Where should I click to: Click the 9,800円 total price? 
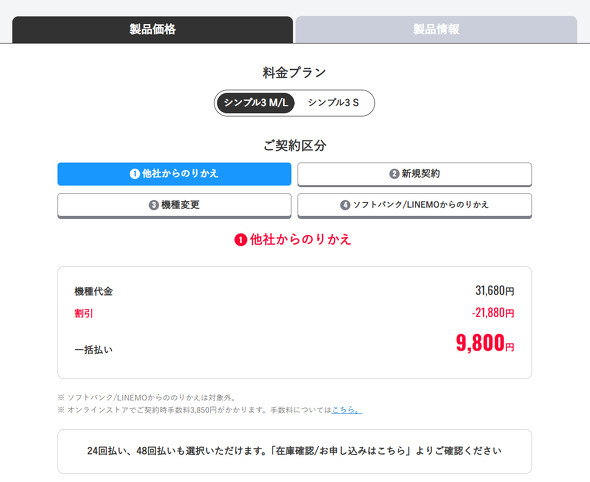(x=485, y=343)
